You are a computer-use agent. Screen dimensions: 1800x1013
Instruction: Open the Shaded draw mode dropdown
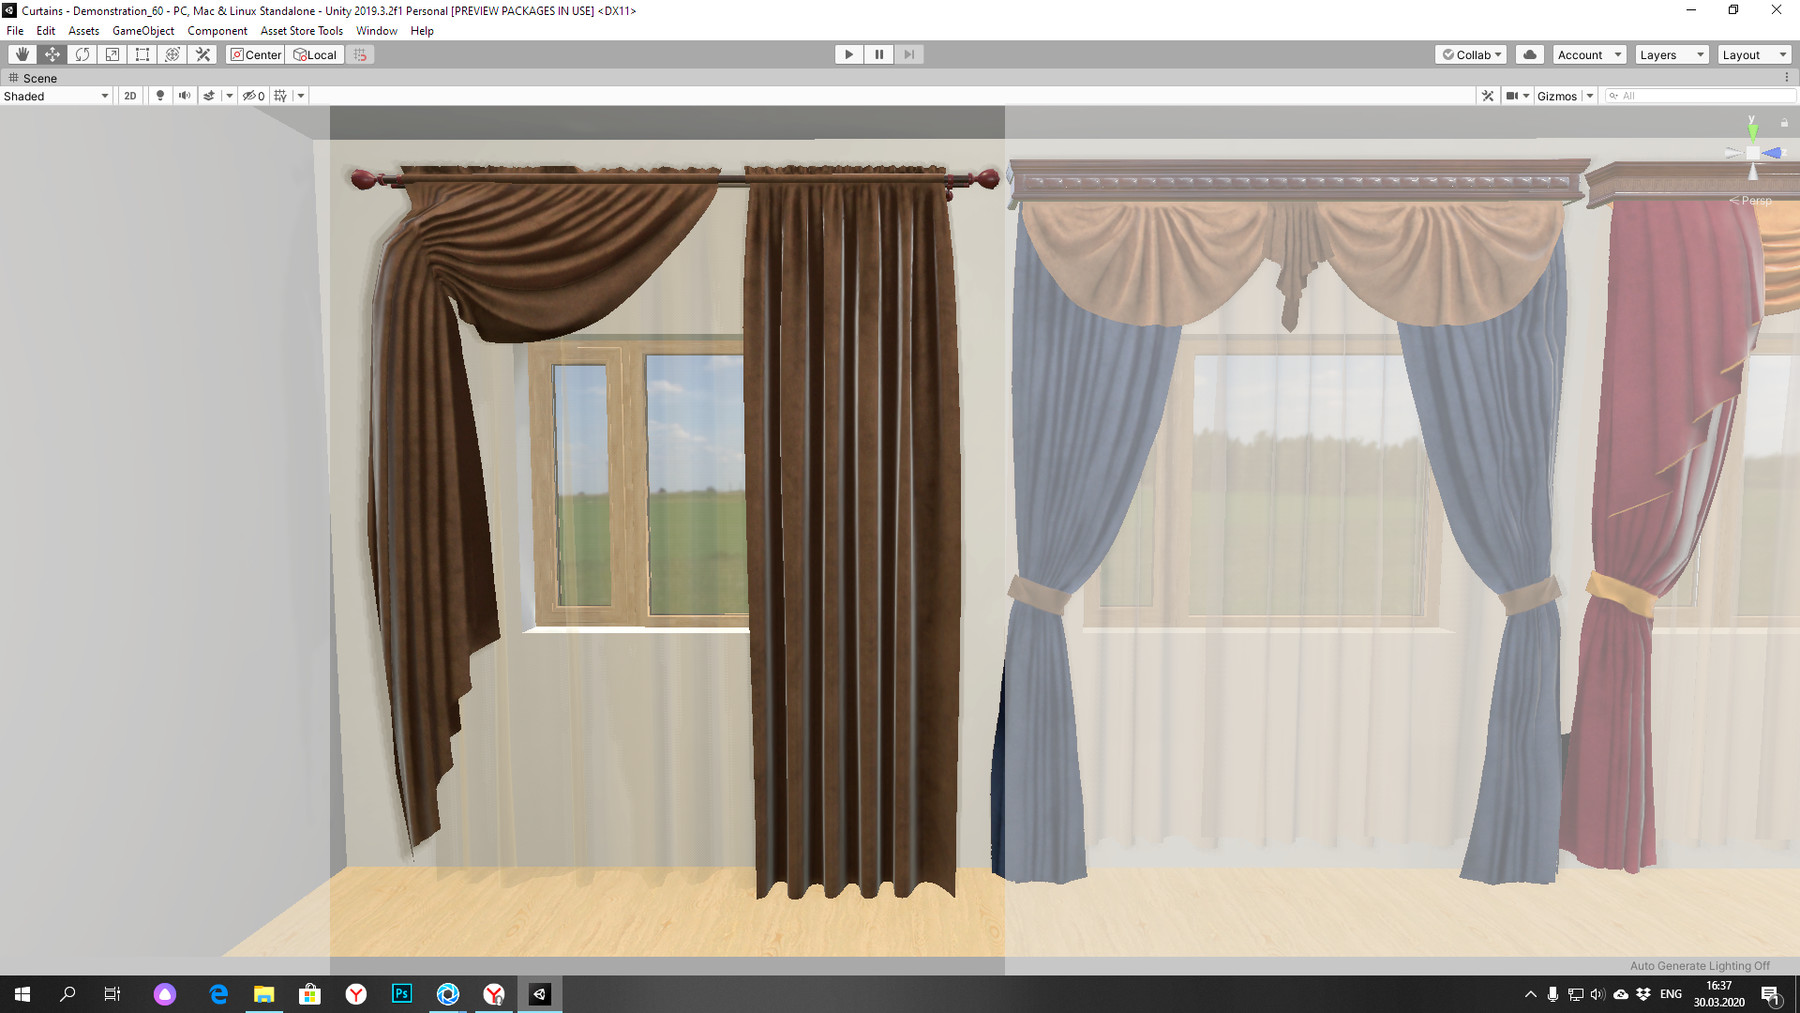(x=55, y=95)
